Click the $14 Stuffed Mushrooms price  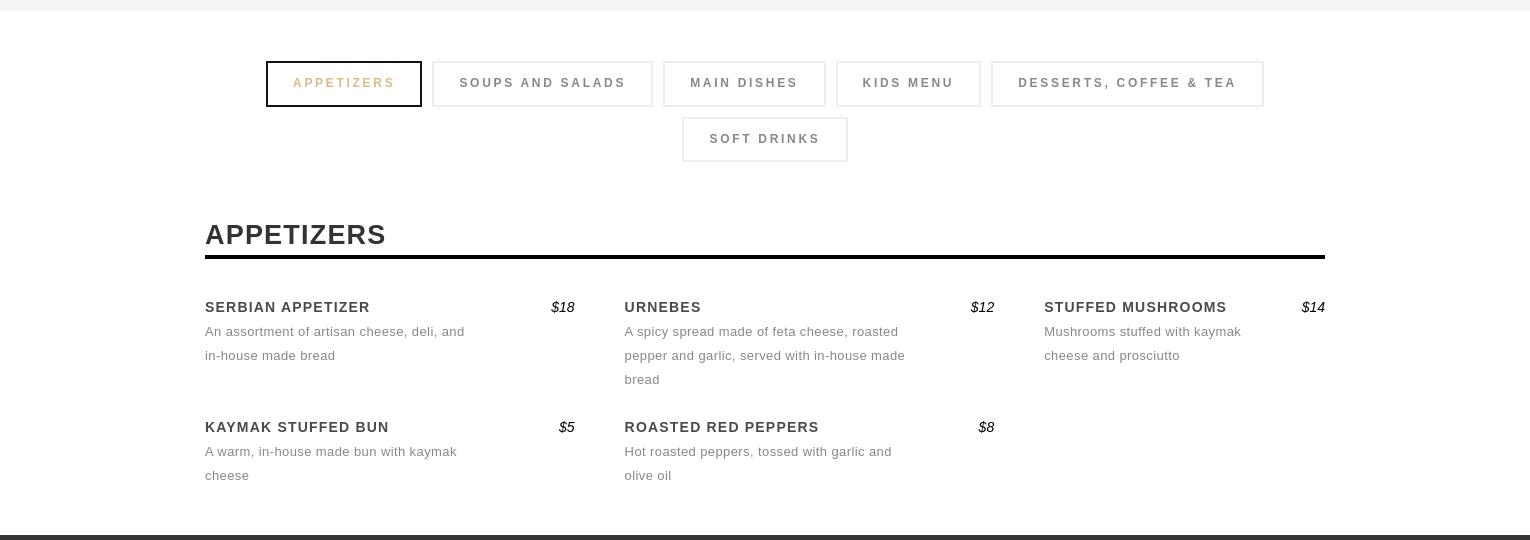[1313, 307]
